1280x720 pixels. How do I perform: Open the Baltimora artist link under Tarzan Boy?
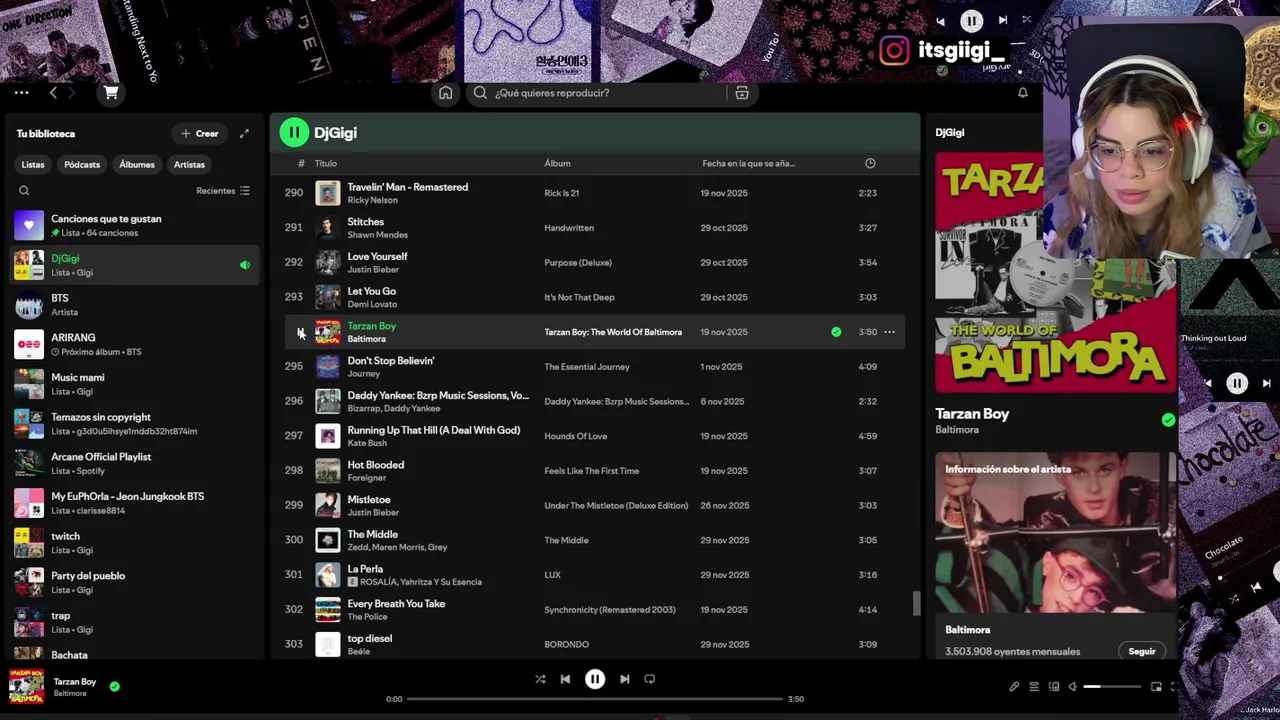click(957, 430)
